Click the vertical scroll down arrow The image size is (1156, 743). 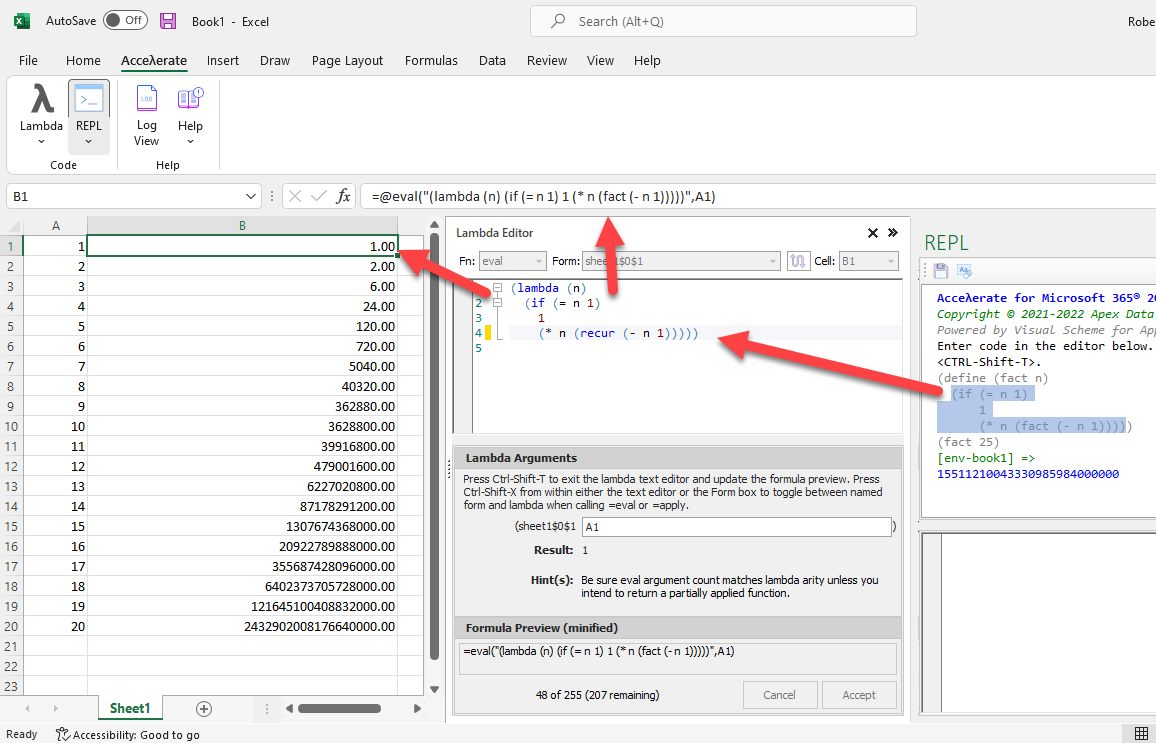(434, 689)
